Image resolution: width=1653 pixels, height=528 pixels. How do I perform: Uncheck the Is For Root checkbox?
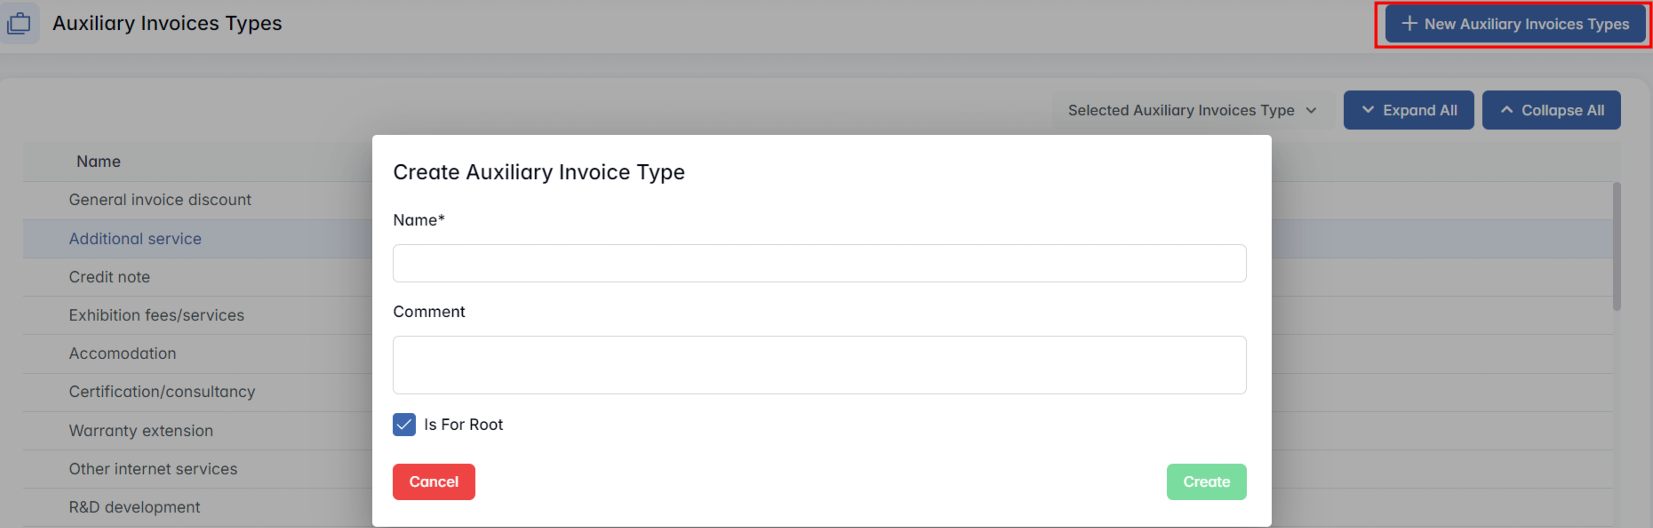click(404, 425)
